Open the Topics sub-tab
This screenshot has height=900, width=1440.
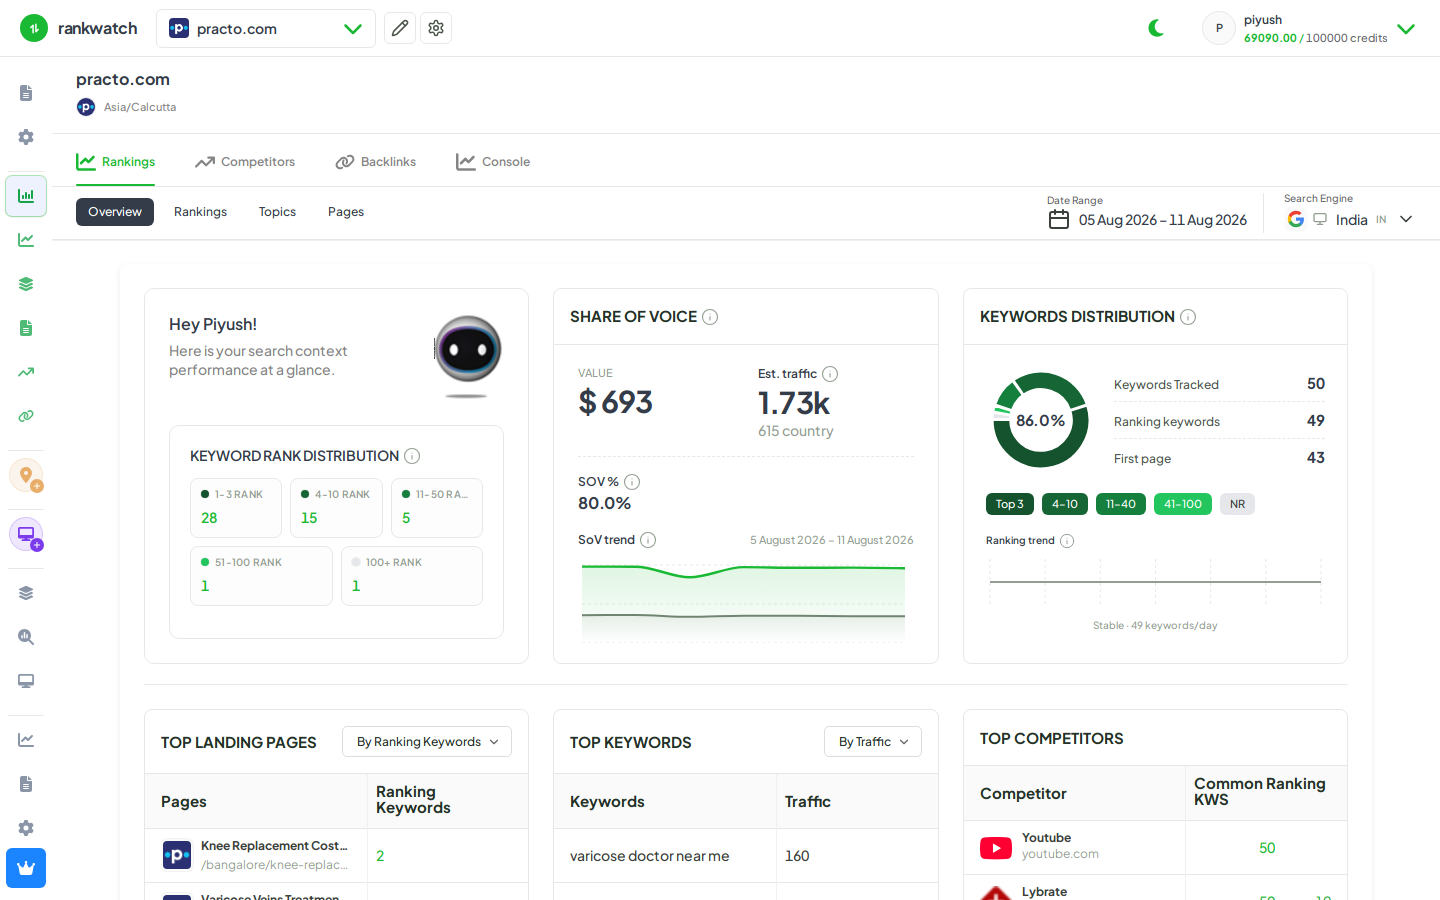coord(277,212)
